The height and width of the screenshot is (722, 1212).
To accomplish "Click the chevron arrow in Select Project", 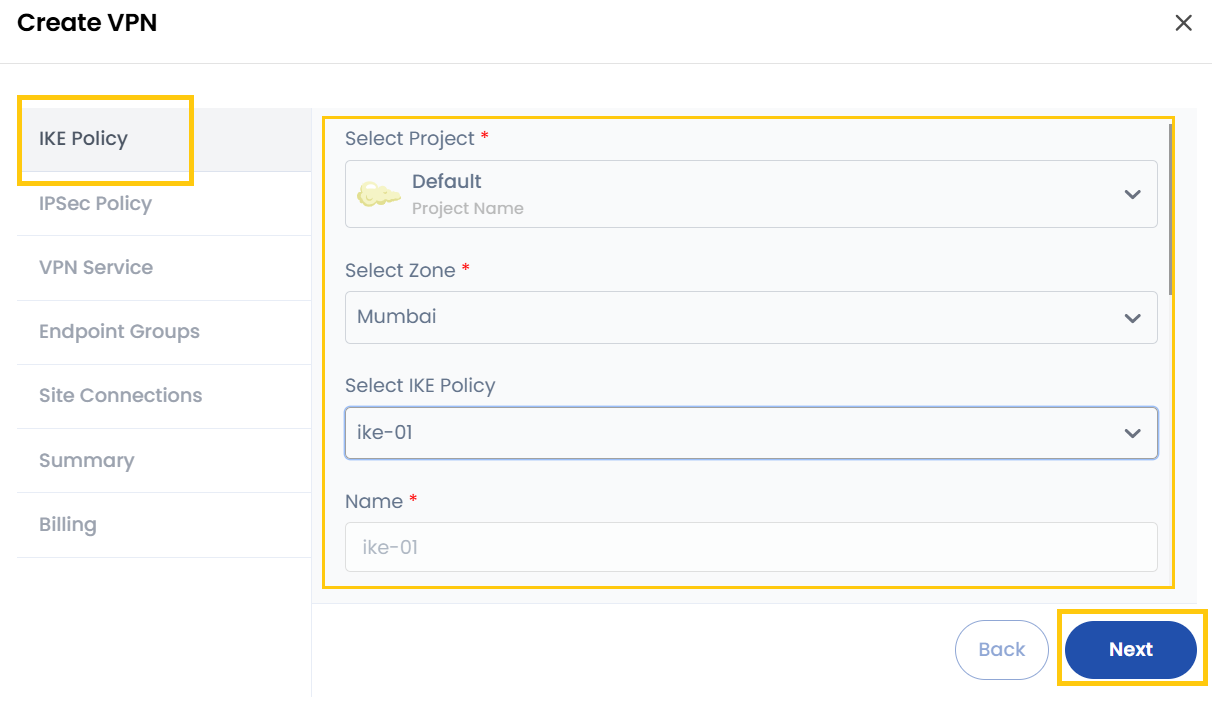I will [1132, 194].
